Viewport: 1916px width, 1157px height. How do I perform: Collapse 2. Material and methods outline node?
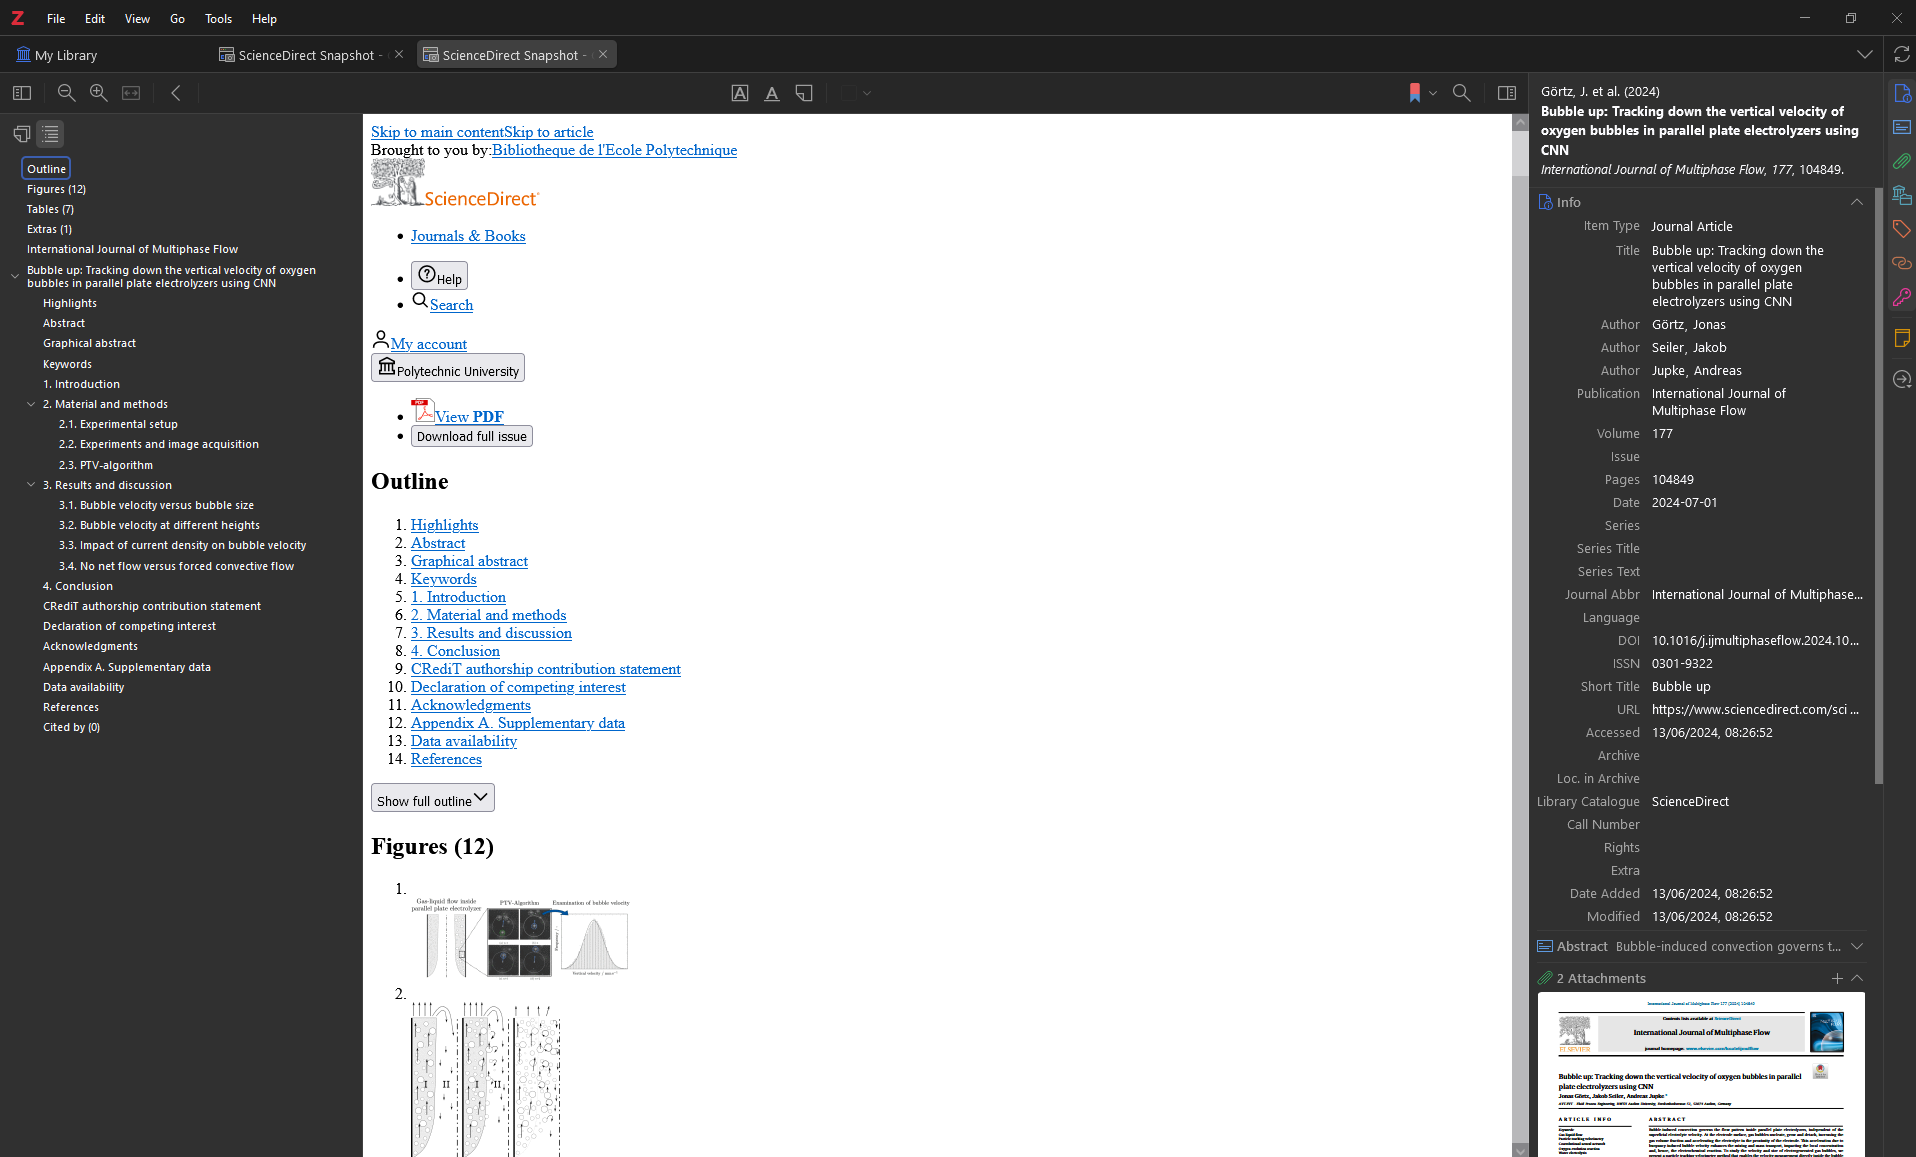click(x=31, y=404)
